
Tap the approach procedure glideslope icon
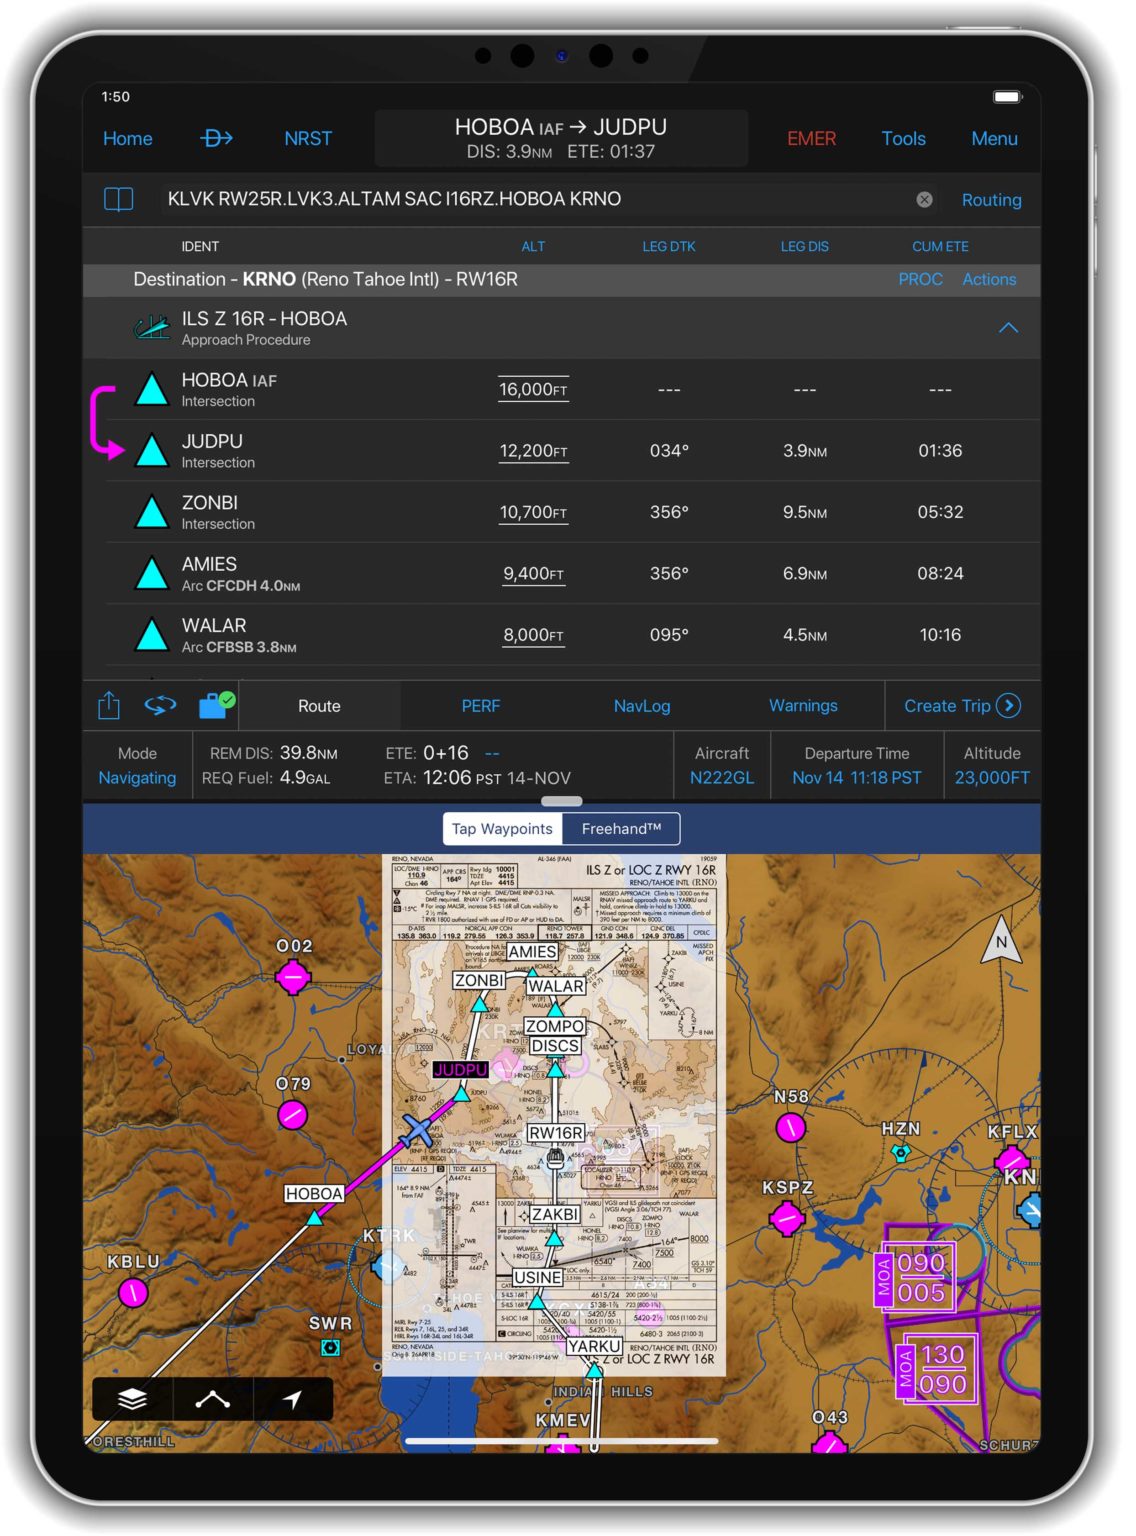(152, 326)
